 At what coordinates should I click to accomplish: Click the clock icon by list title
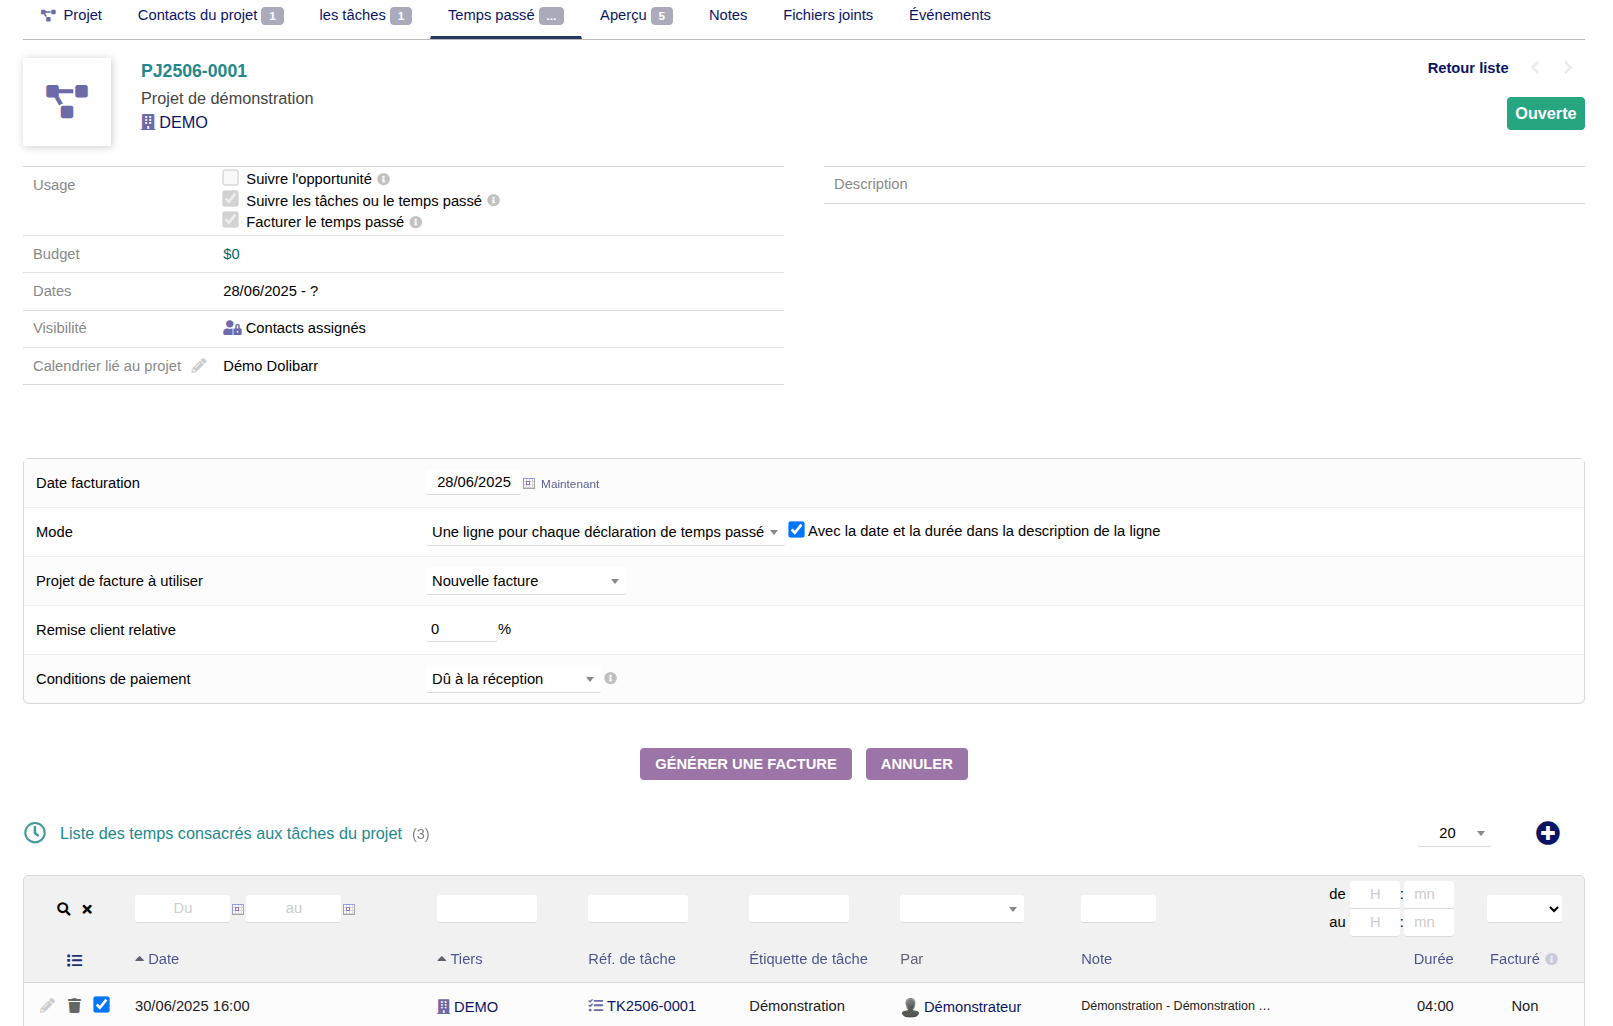pos(35,833)
